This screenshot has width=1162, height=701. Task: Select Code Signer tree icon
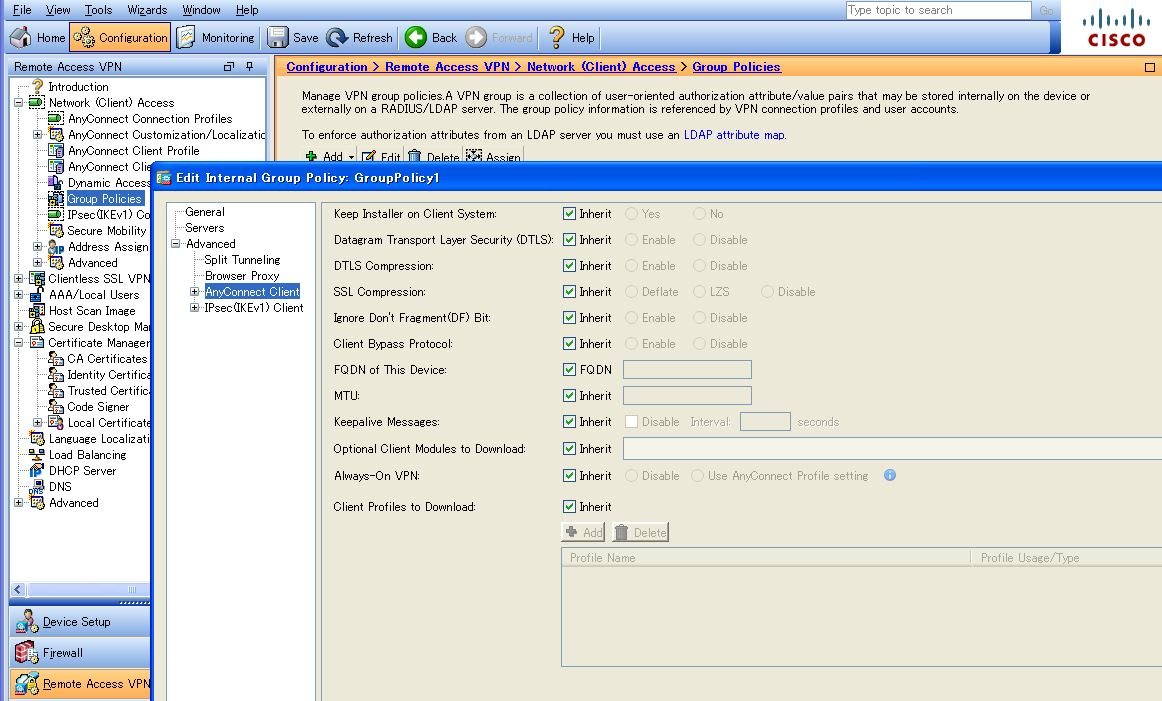(56, 407)
